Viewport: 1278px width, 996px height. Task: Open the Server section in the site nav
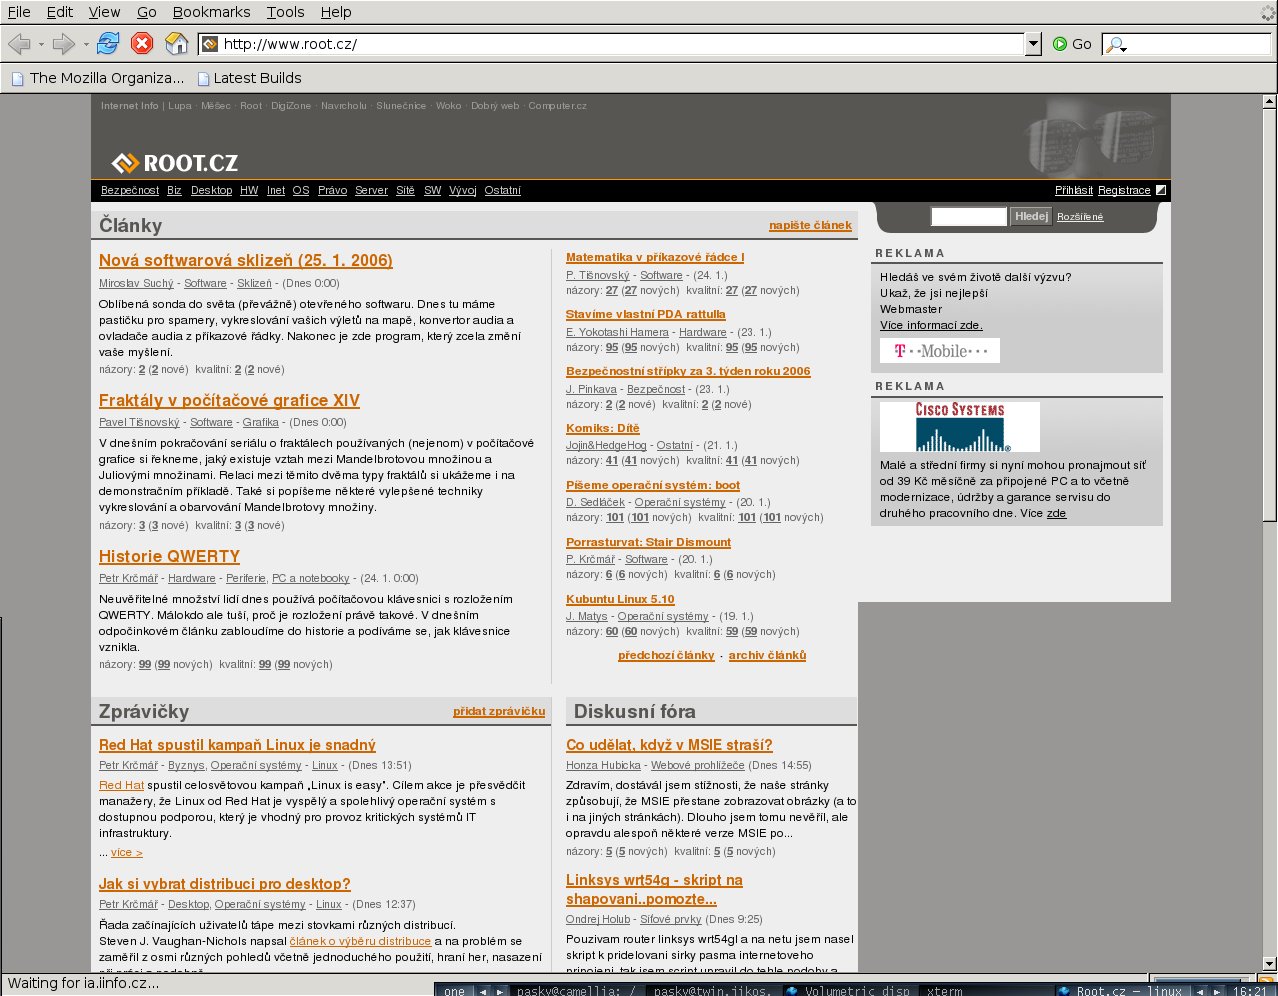click(x=371, y=190)
